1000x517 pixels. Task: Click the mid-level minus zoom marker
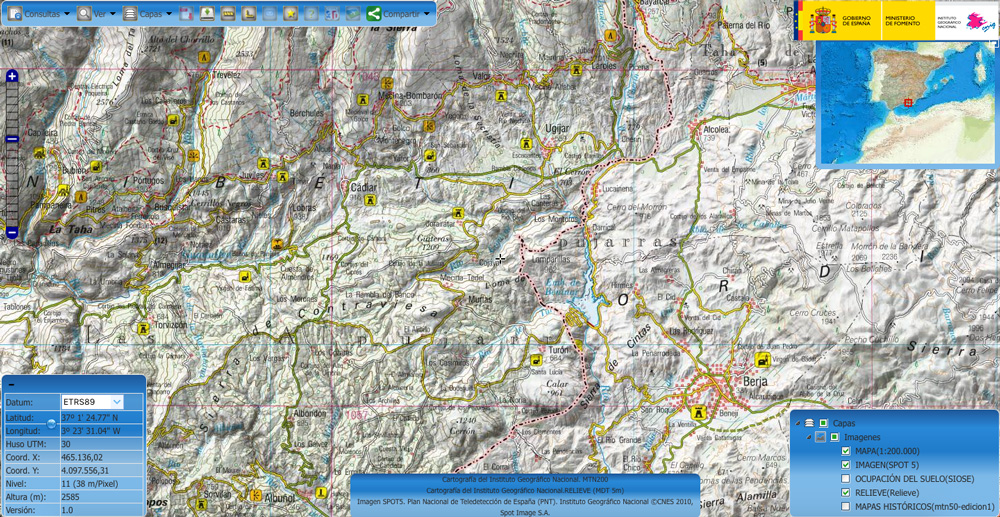(11, 139)
